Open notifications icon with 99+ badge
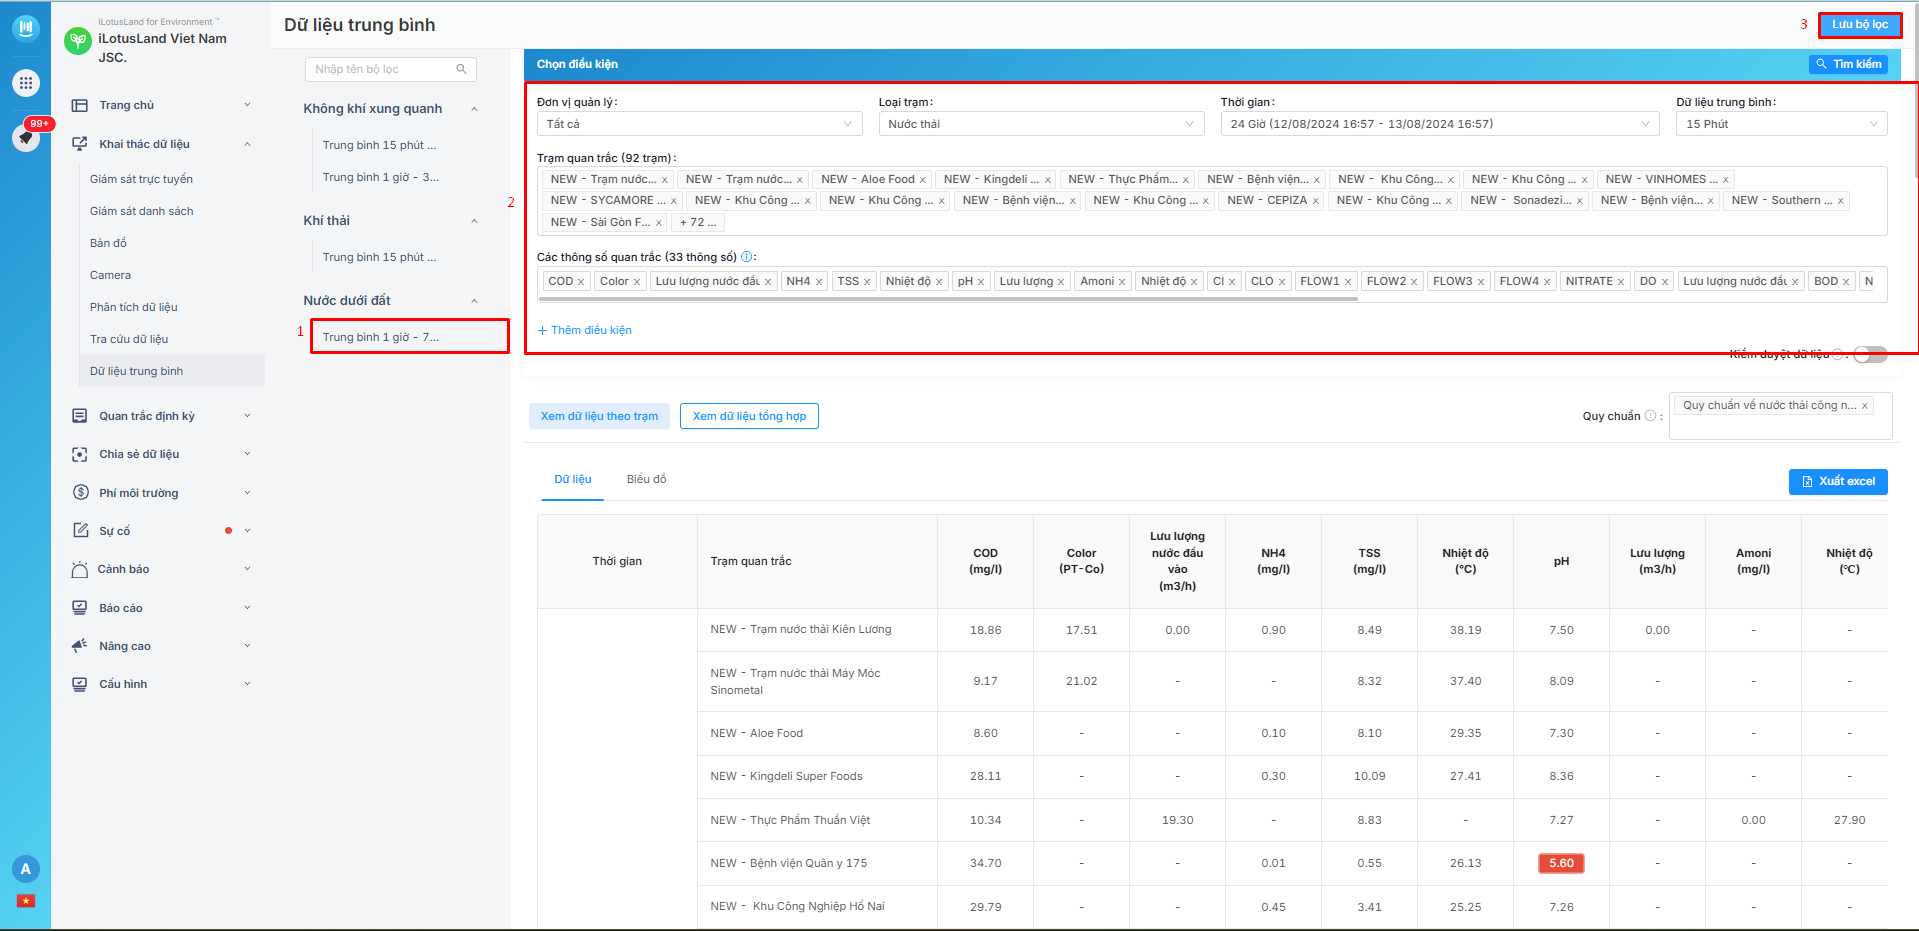Image resolution: width=1919 pixels, height=931 pixels. click(26, 137)
